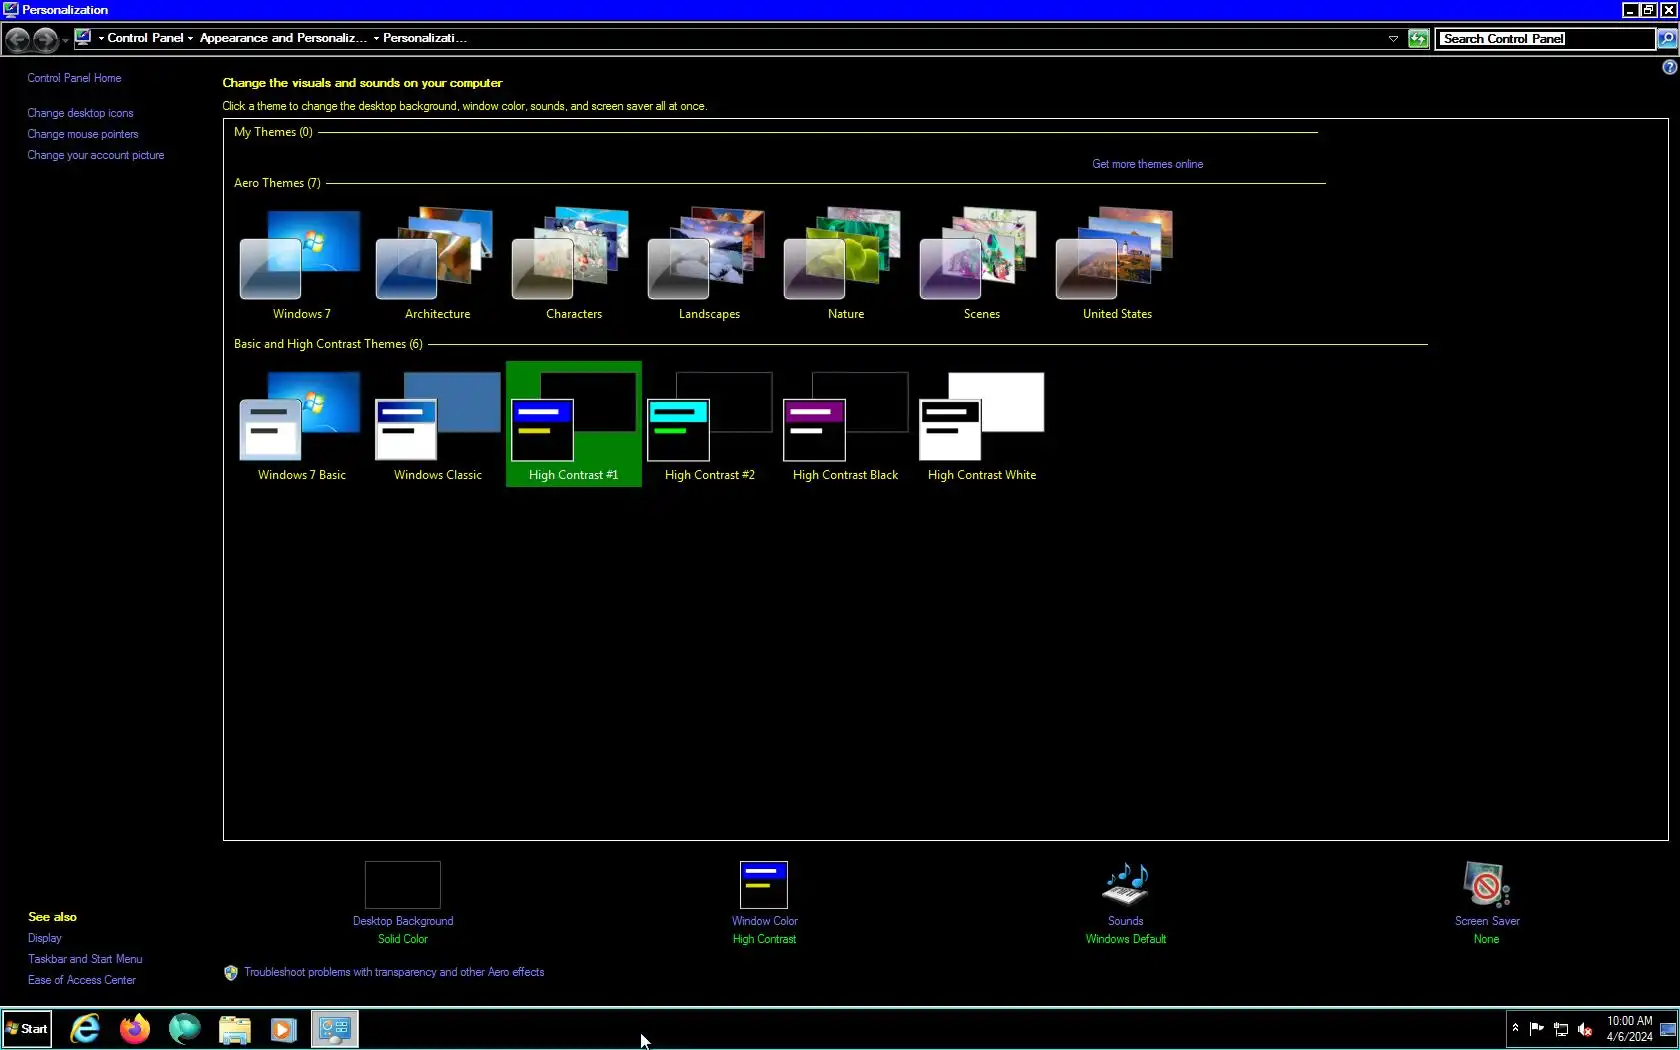
Task: Expand the breadcrumb arrow after Control Panel
Action: tap(190, 39)
